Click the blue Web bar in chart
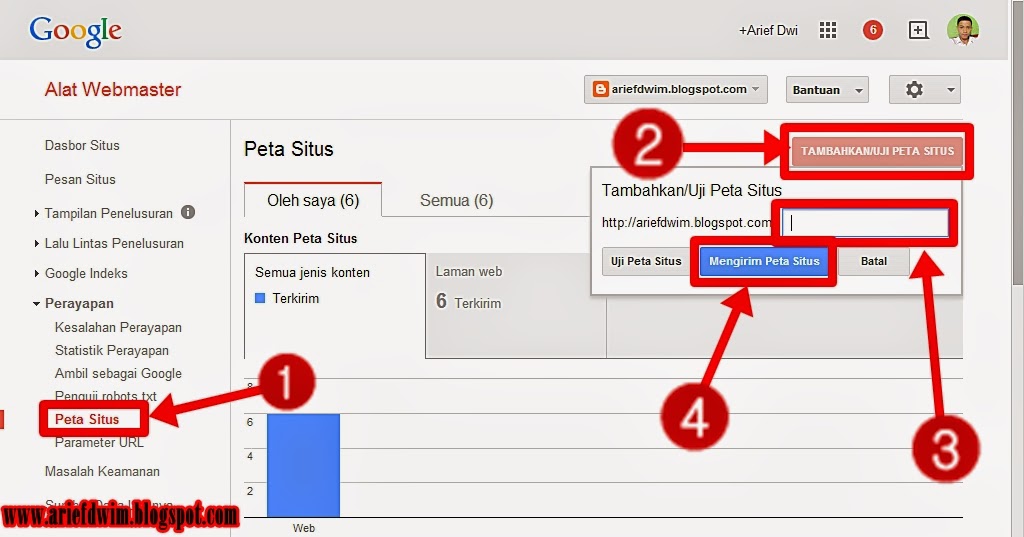 tap(303, 465)
